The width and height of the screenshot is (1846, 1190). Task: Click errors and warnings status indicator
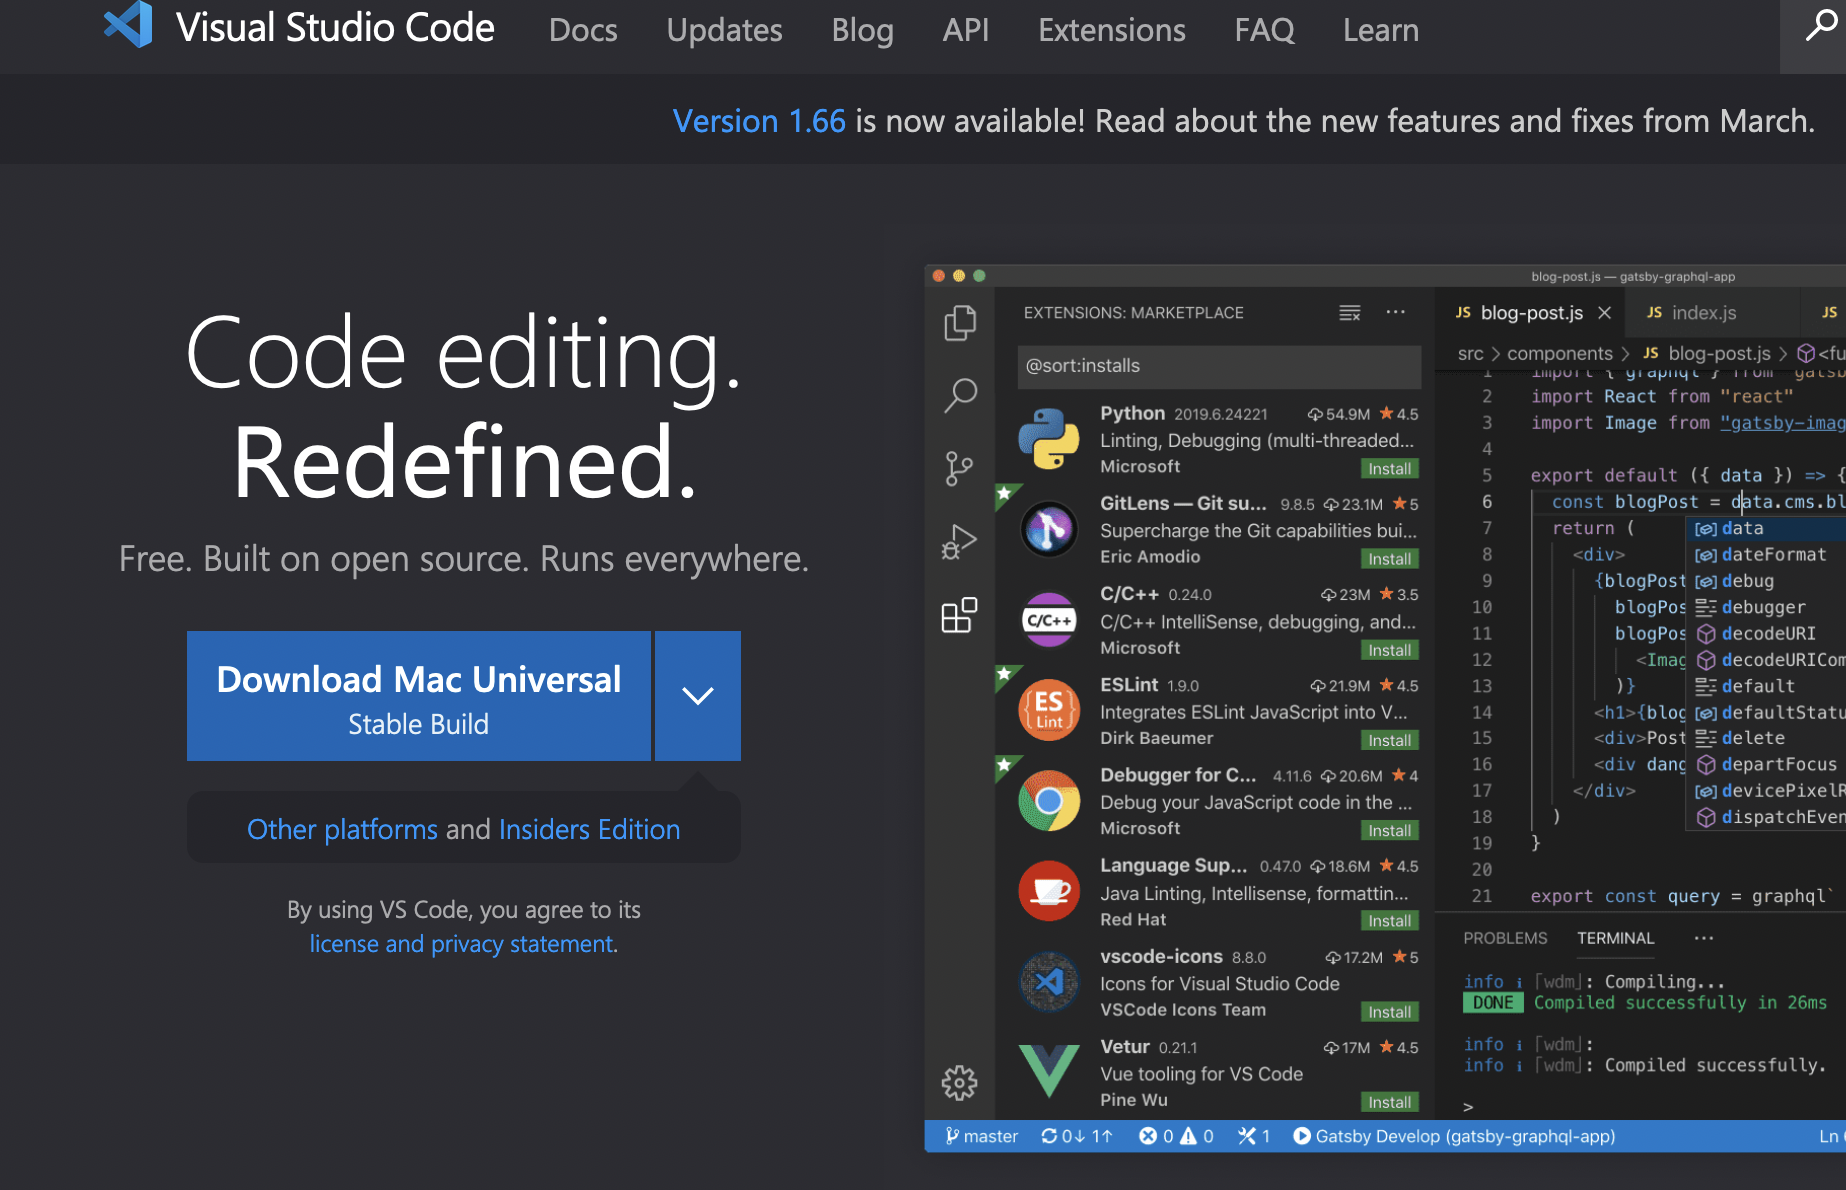pyautogui.click(x=1177, y=1136)
